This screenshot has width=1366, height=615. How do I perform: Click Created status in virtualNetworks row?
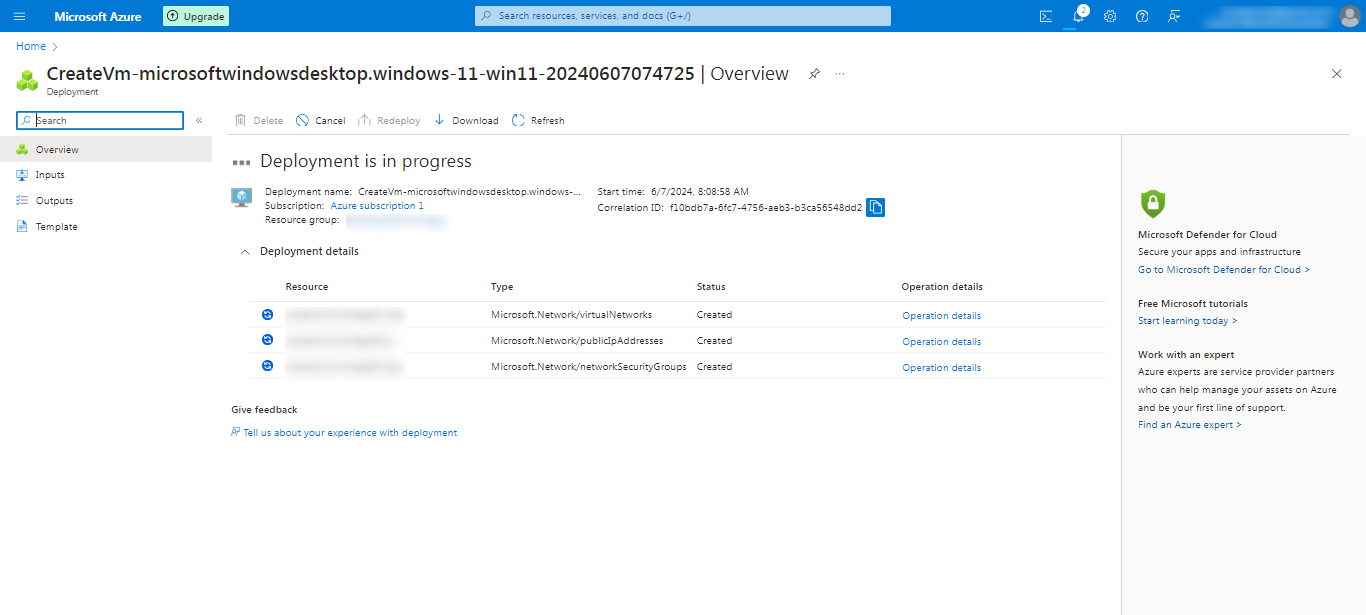point(714,314)
